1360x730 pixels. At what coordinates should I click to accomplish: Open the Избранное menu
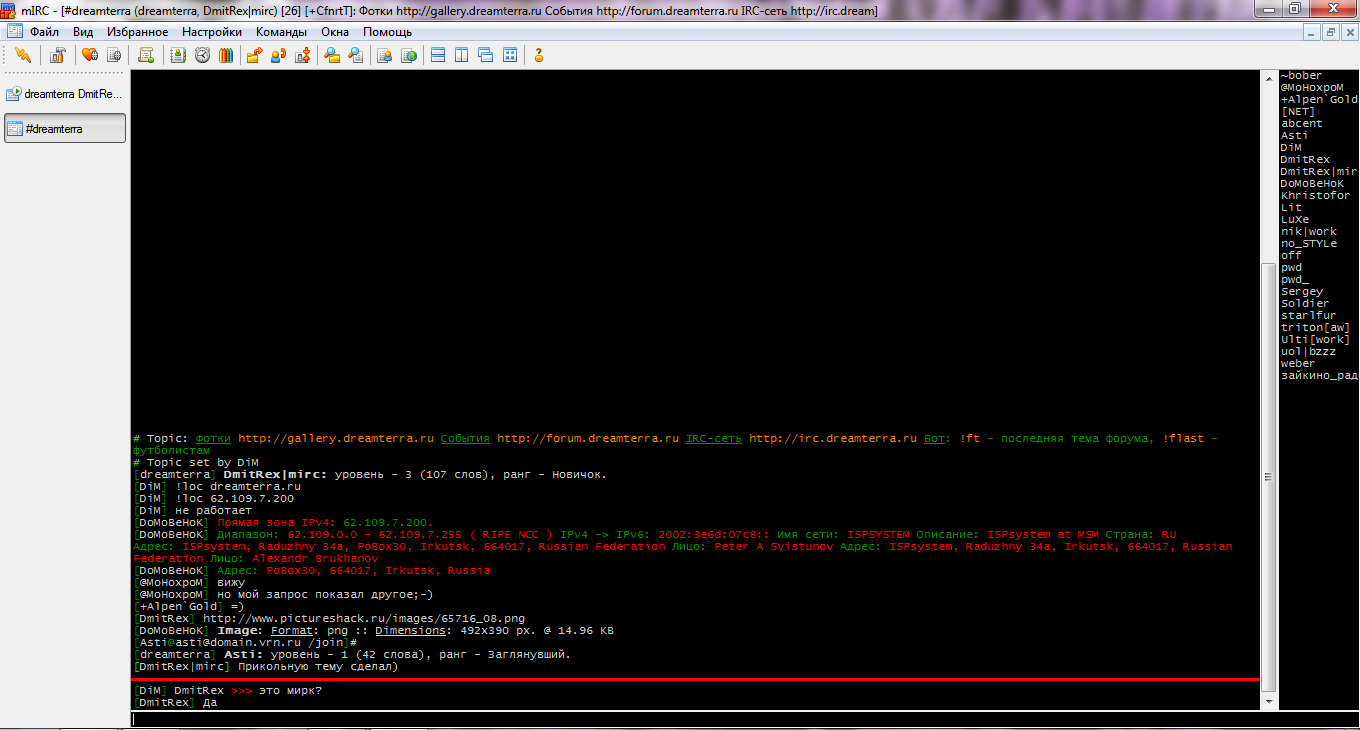[x=138, y=32]
